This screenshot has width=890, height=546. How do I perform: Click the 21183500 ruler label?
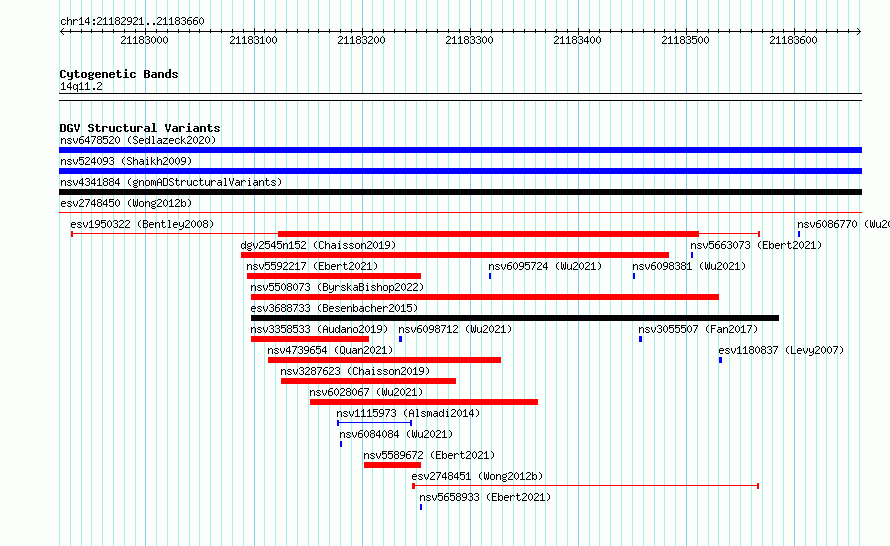(x=685, y=40)
